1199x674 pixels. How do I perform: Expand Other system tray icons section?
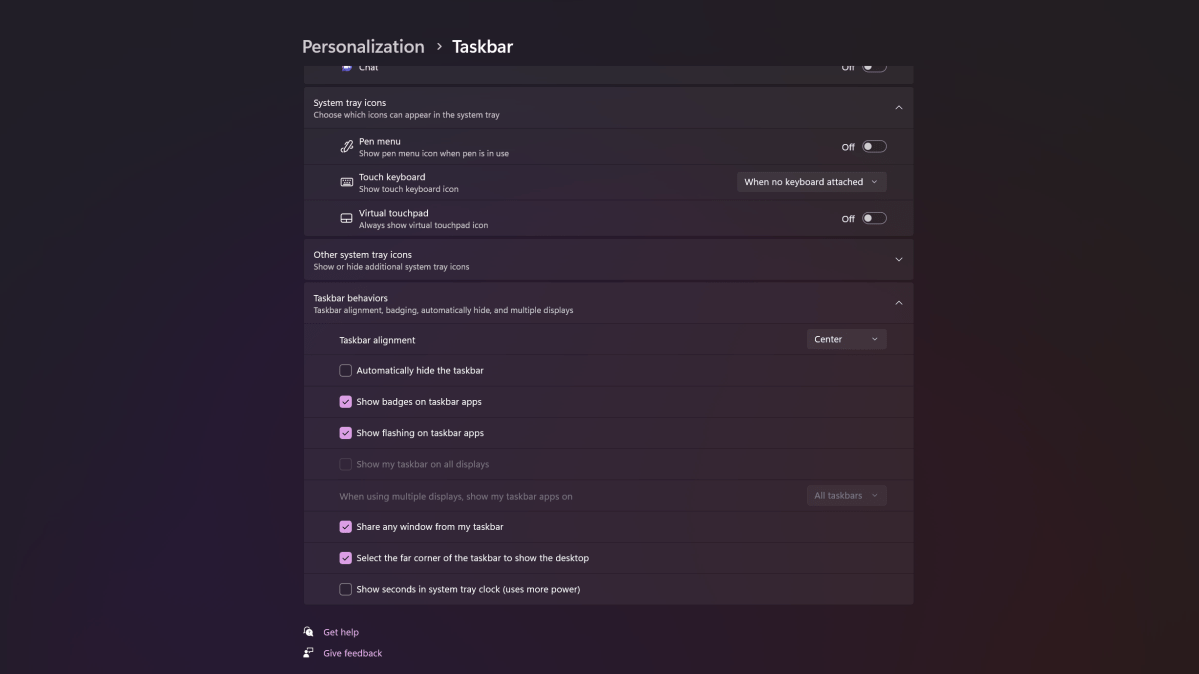898,260
